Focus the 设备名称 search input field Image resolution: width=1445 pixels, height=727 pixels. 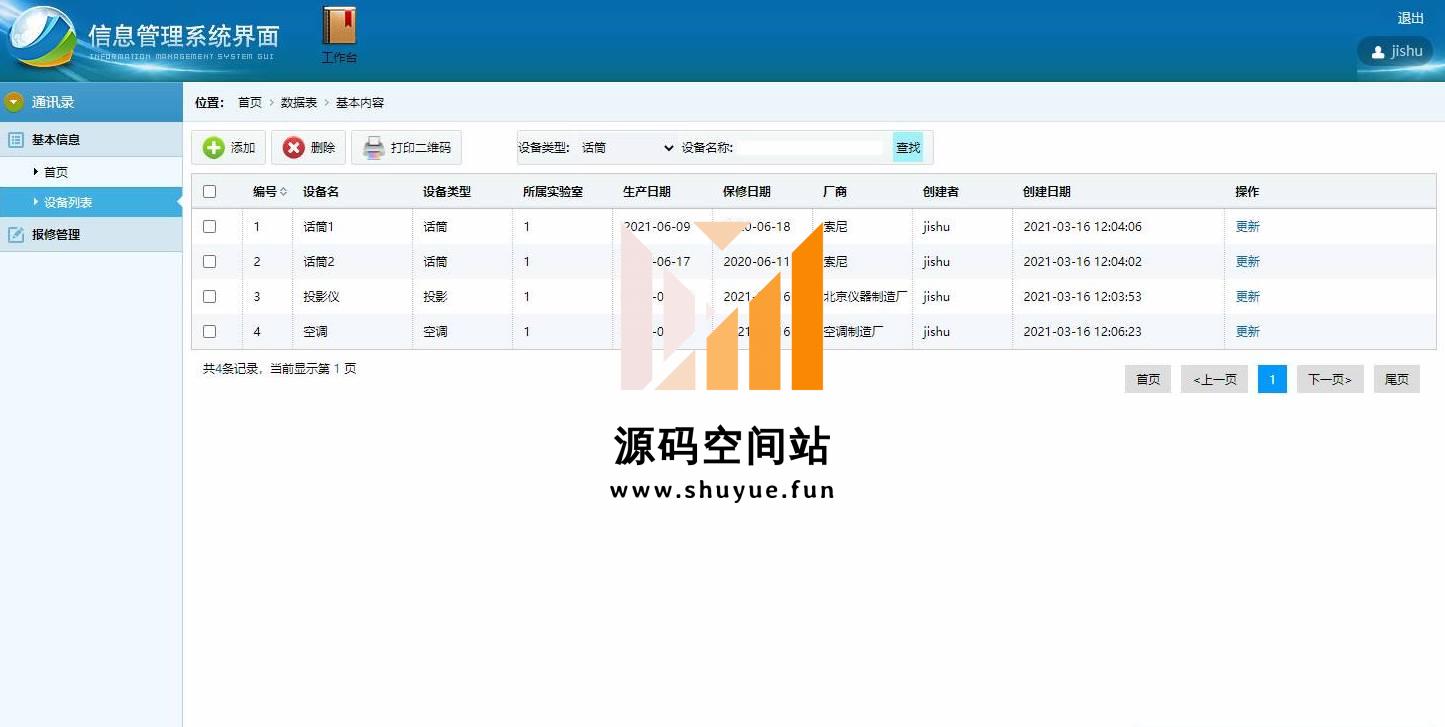point(810,148)
